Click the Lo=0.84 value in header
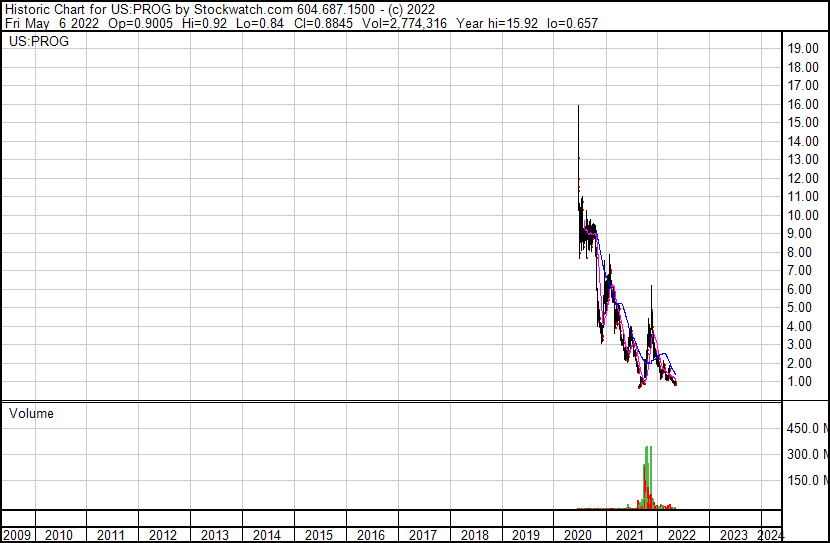This screenshot has width=830, height=543. point(260,23)
